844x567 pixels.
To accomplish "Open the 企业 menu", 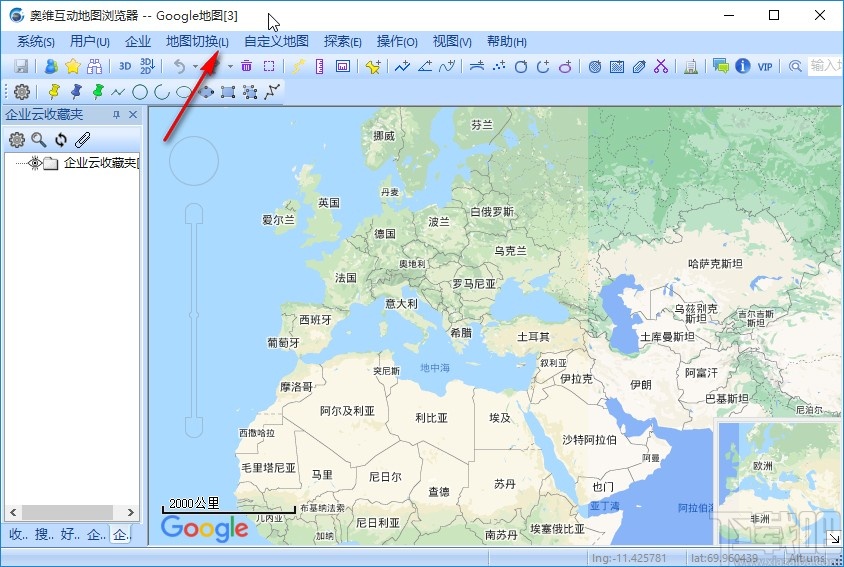I will coord(138,41).
